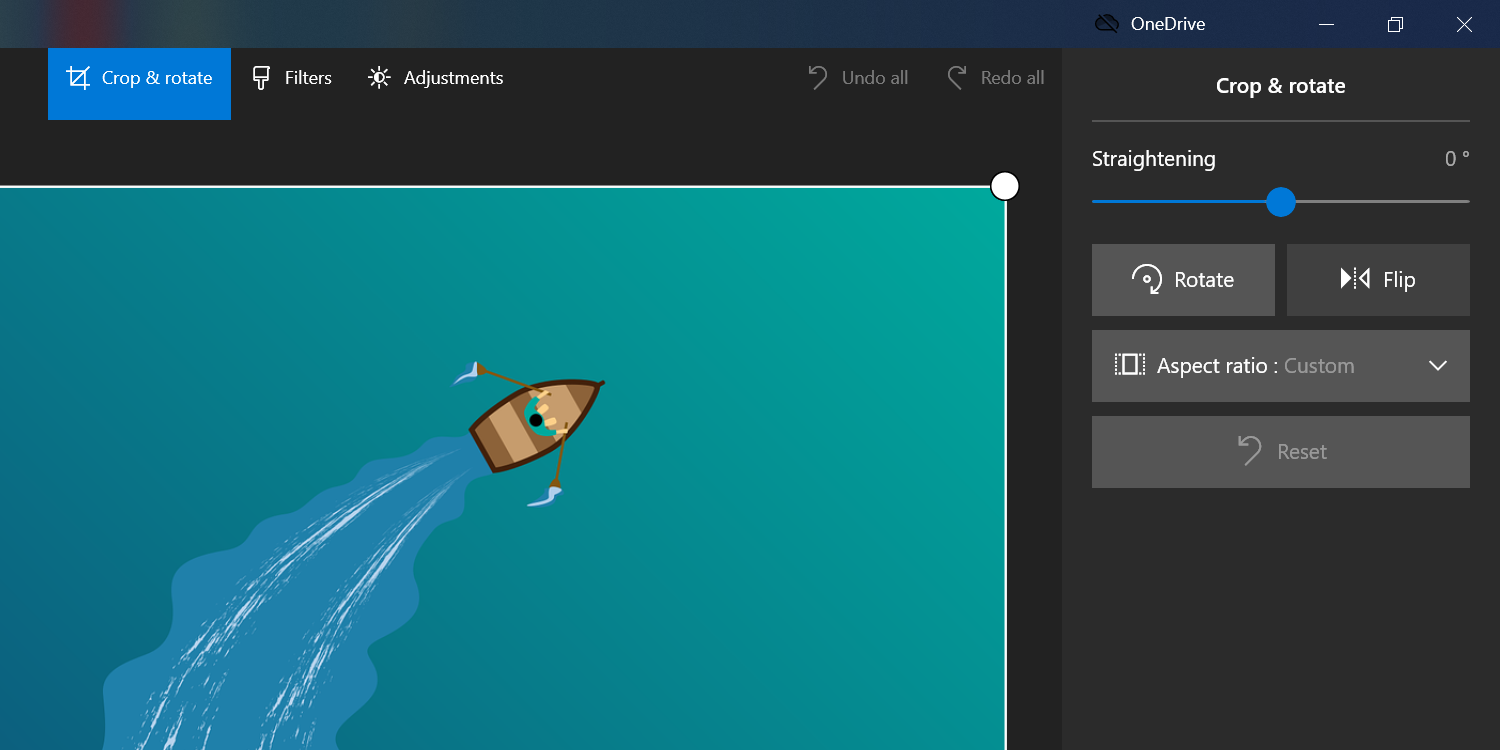This screenshot has width=1500, height=750.
Task: Click the Redo all arrow icon
Action: pos(957,78)
